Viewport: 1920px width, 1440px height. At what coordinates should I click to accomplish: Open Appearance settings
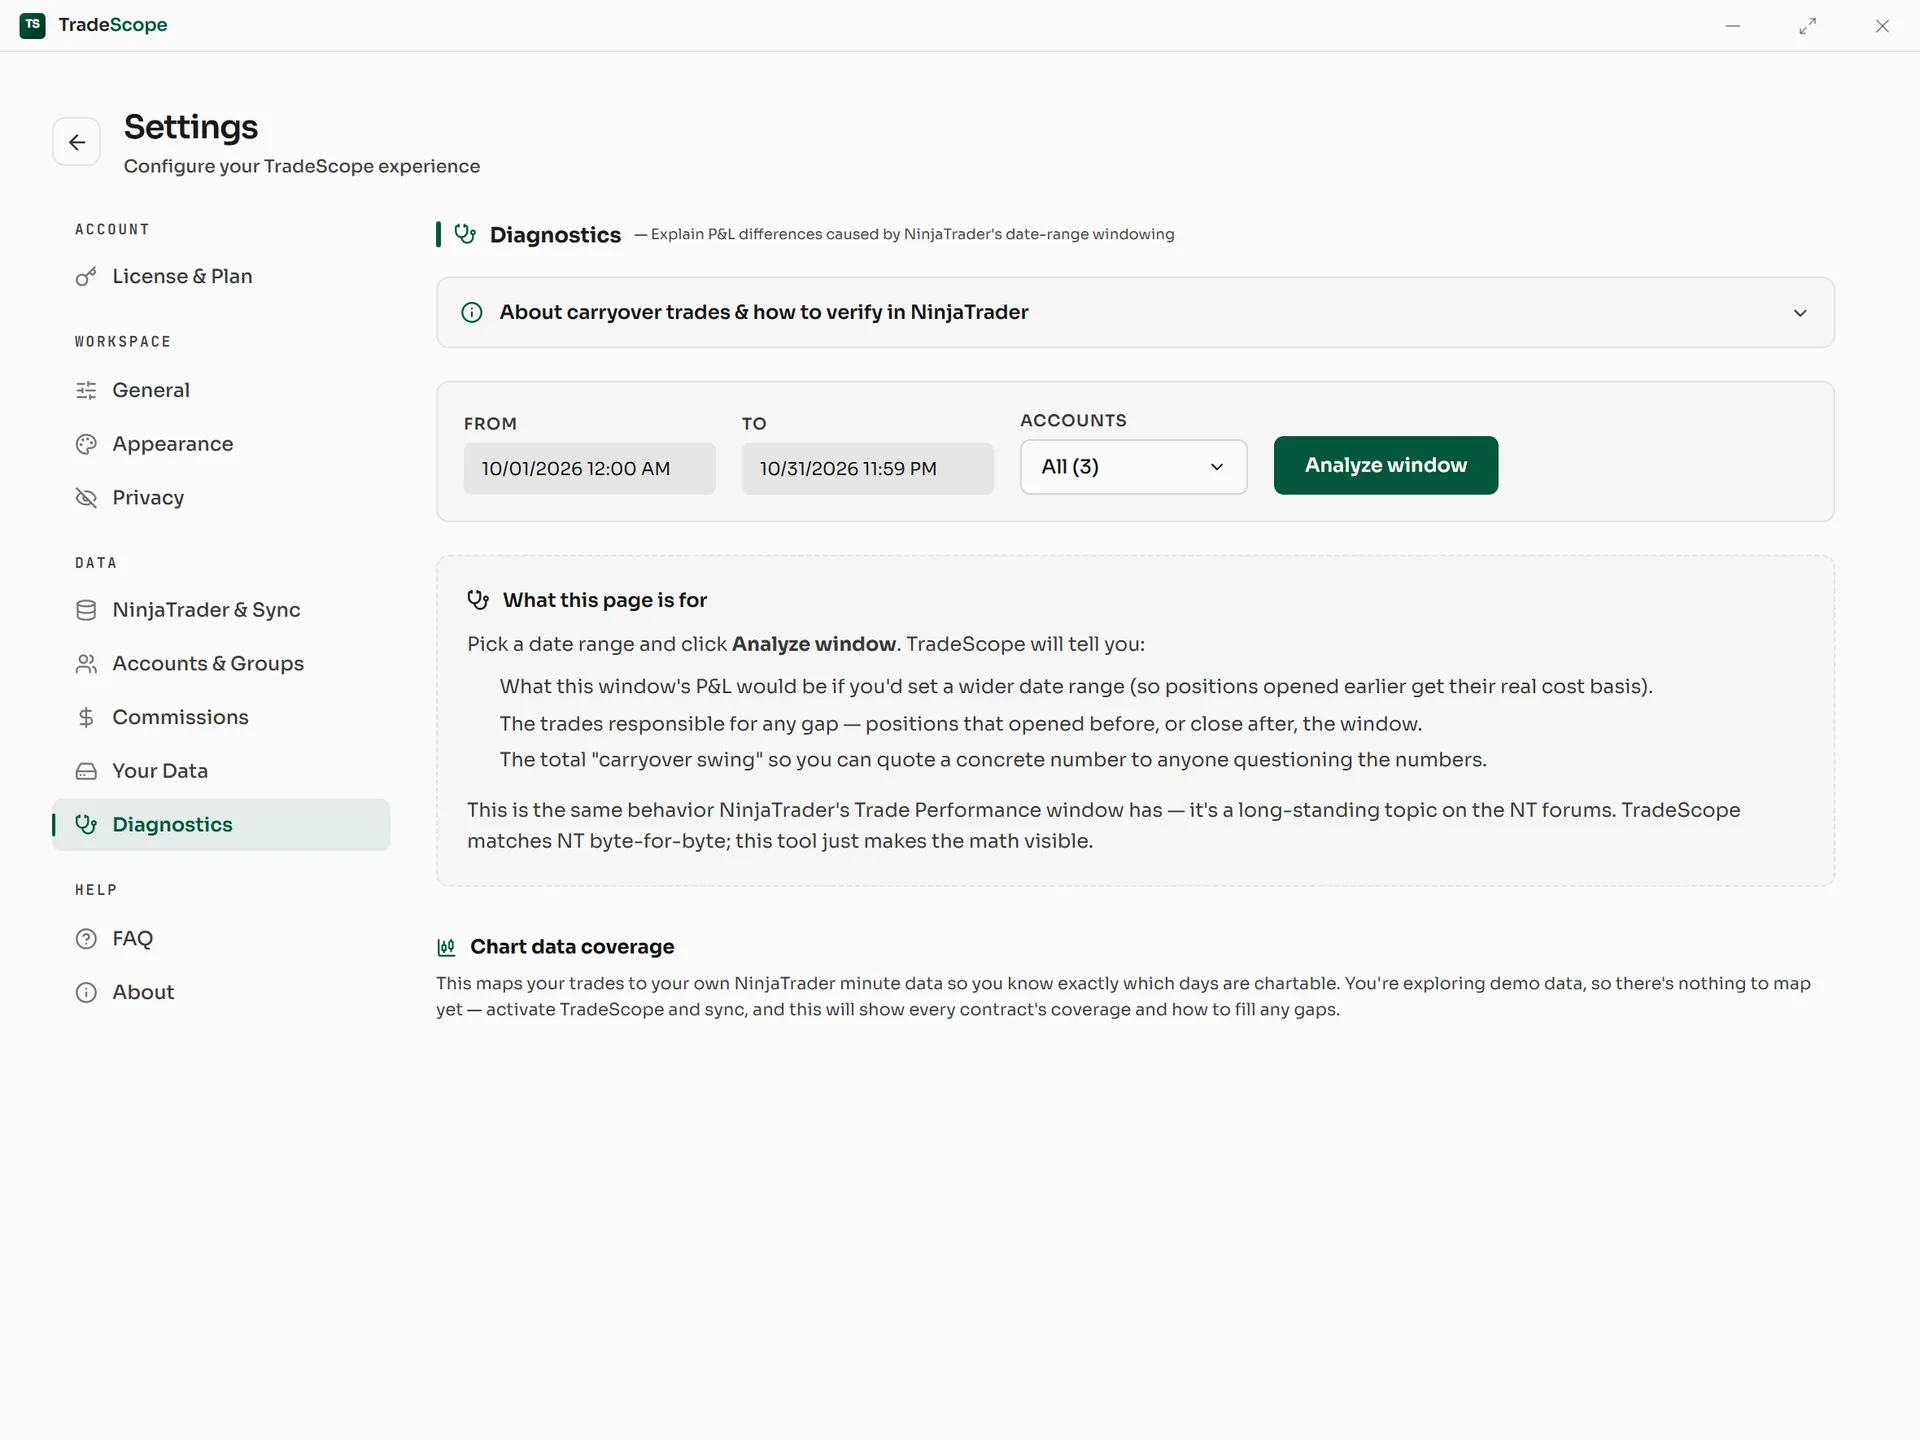221,444
